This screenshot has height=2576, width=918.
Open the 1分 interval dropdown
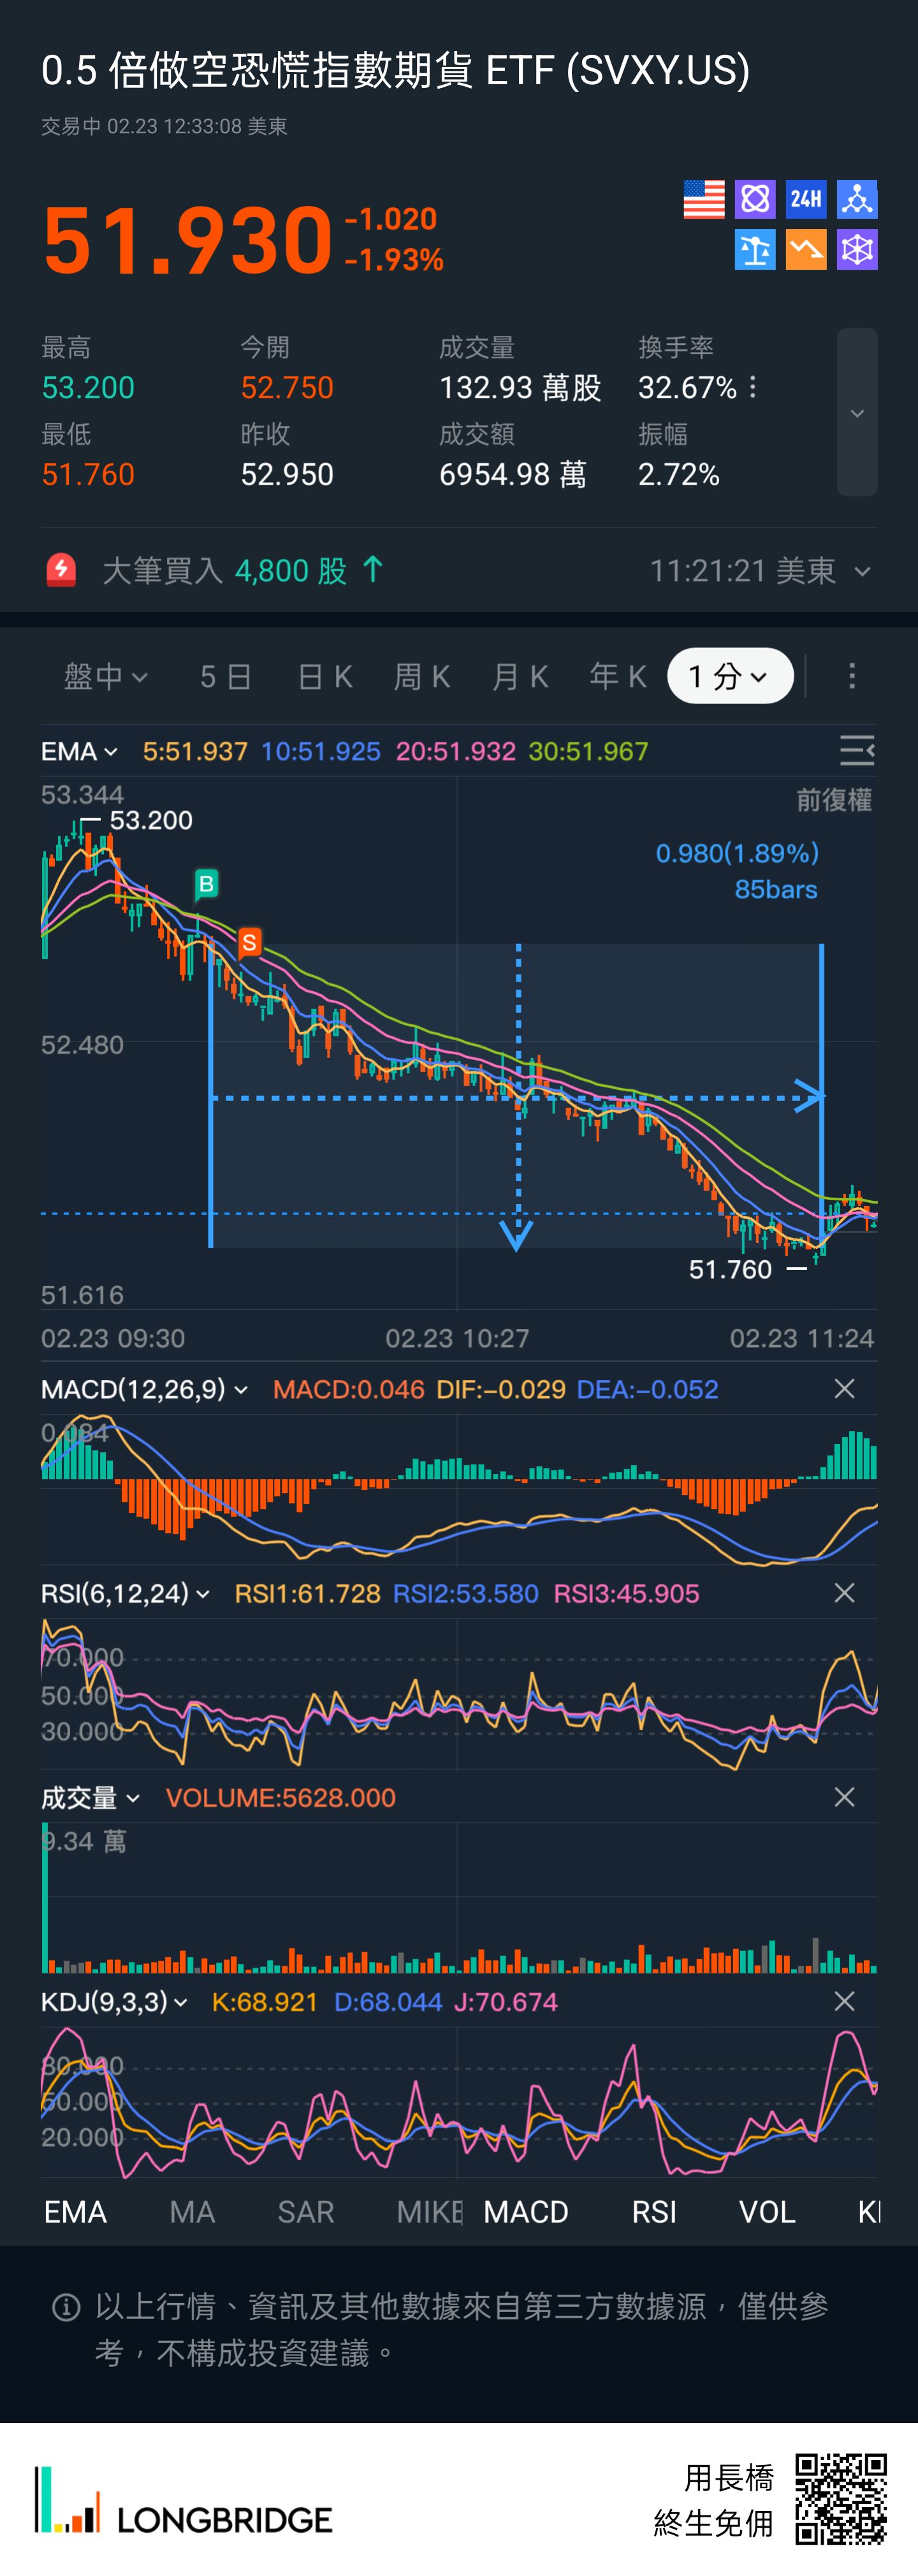click(x=729, y=677)
